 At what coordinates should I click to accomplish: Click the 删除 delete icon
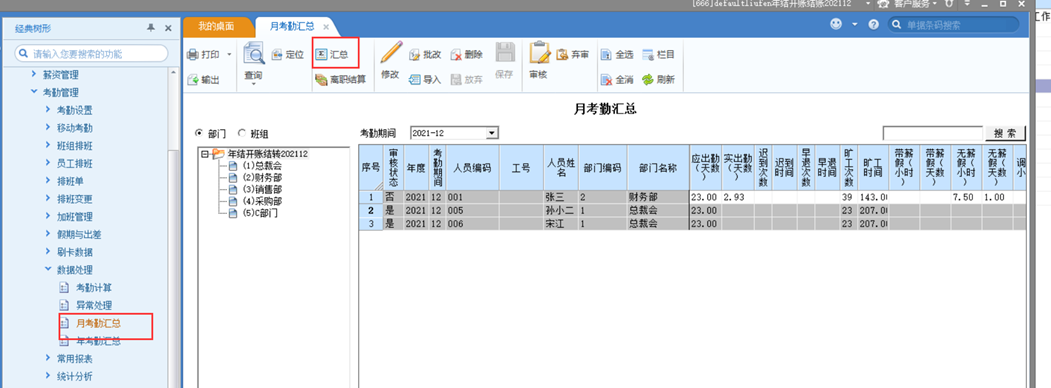point(456,55)
